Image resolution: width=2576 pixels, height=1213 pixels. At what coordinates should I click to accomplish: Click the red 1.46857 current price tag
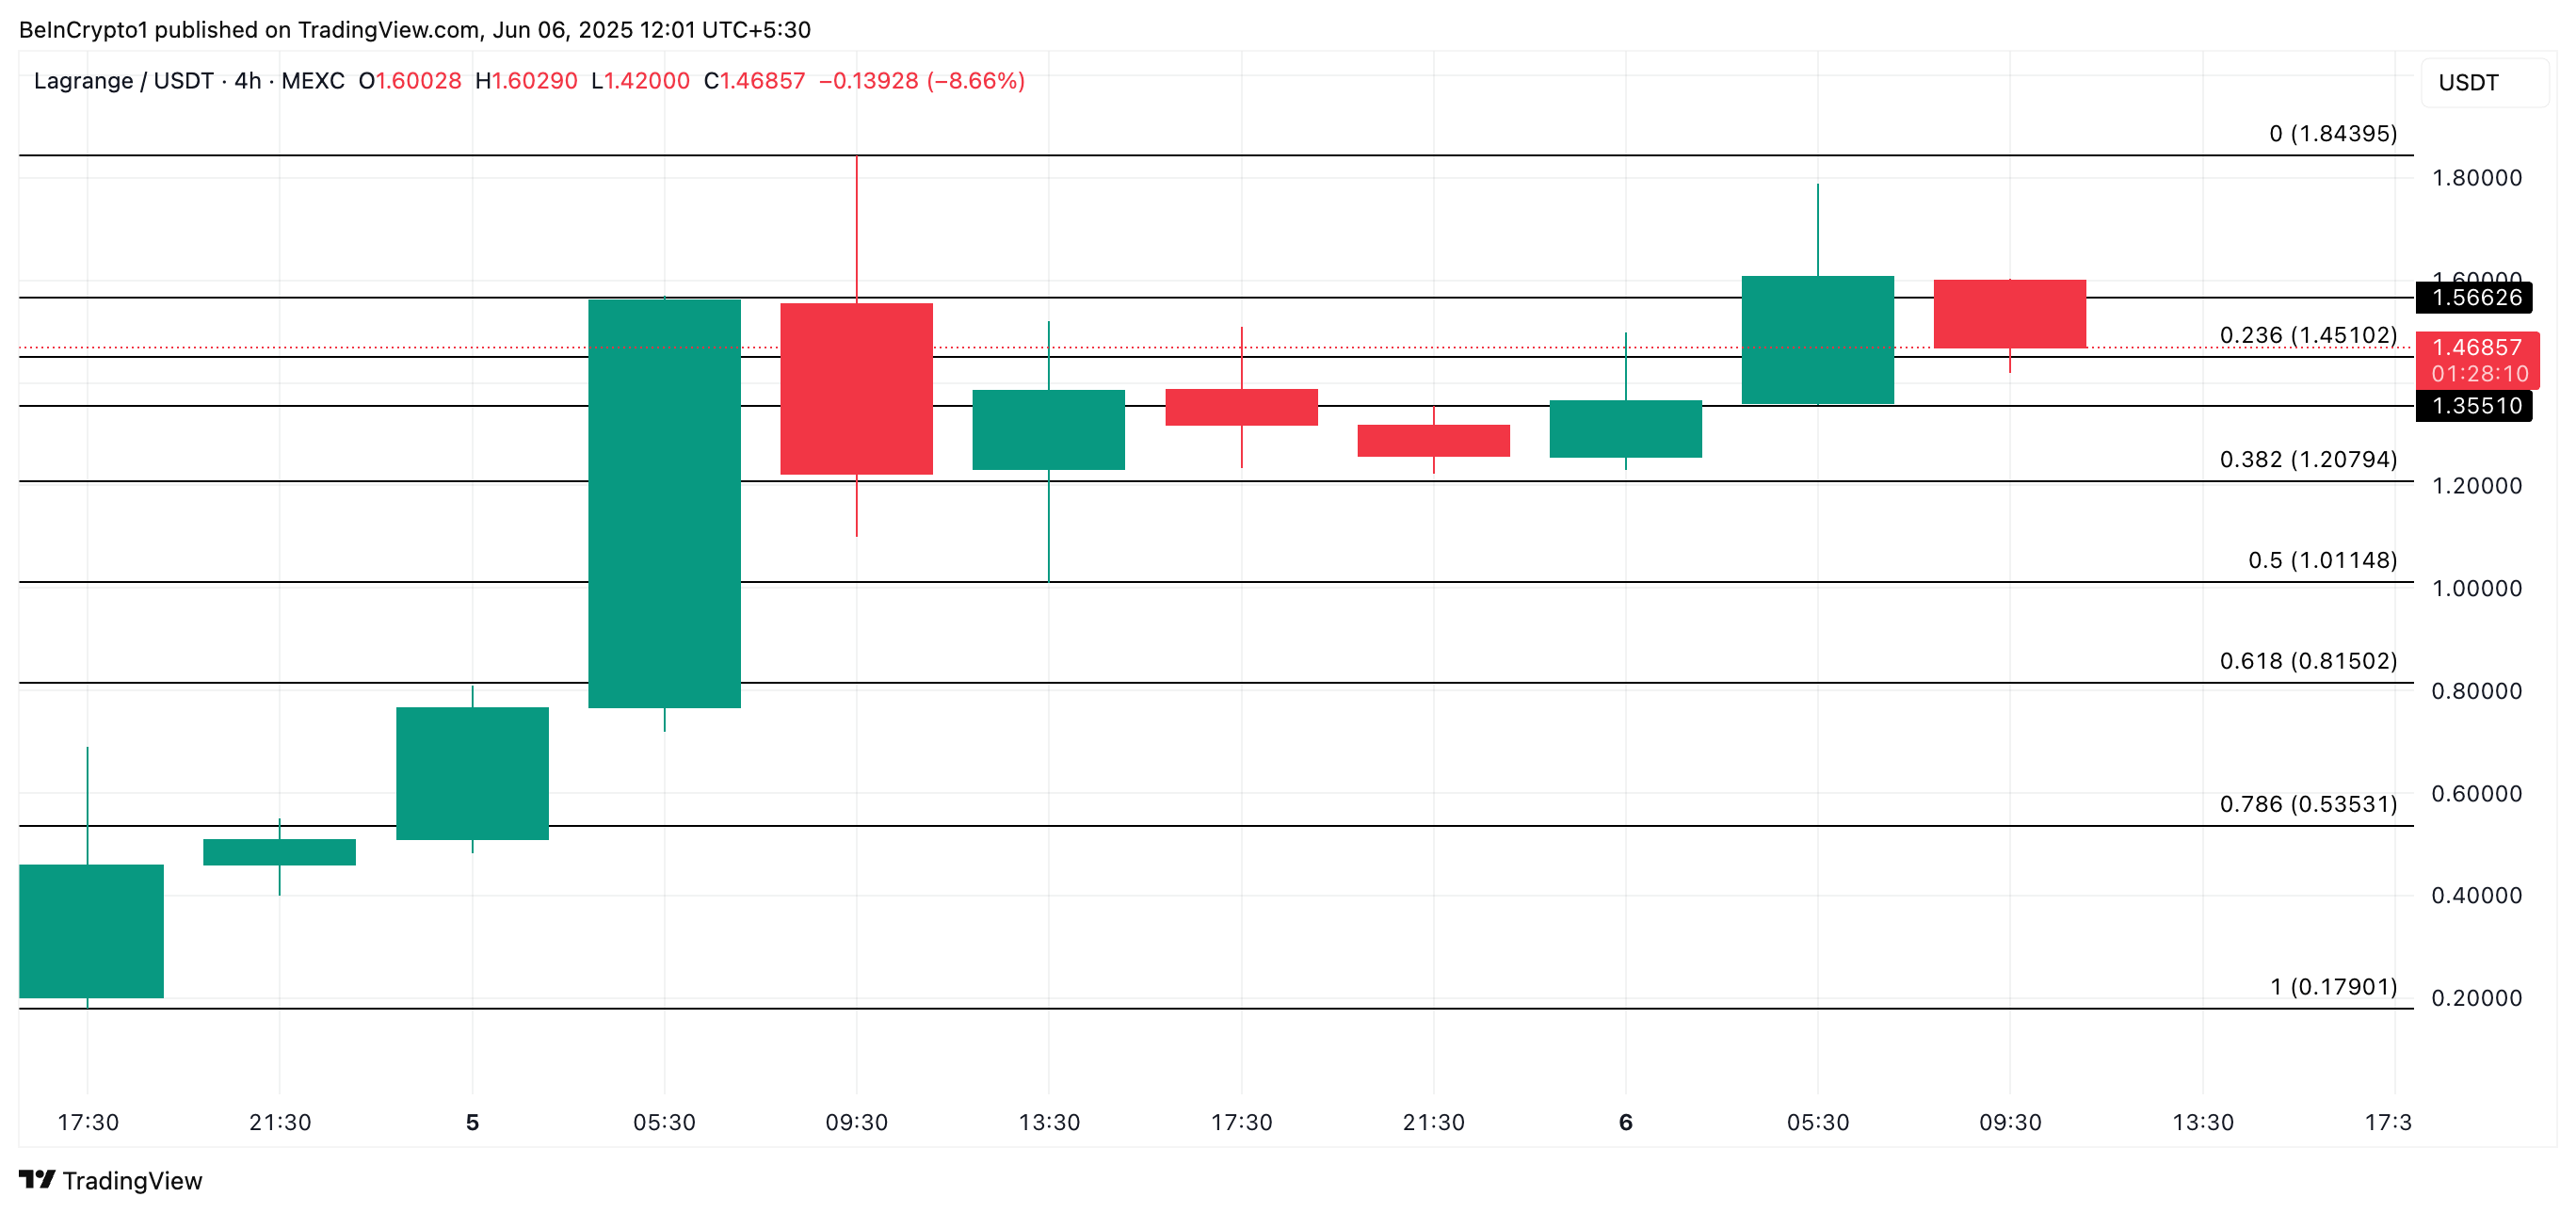tap(2476, 348)
